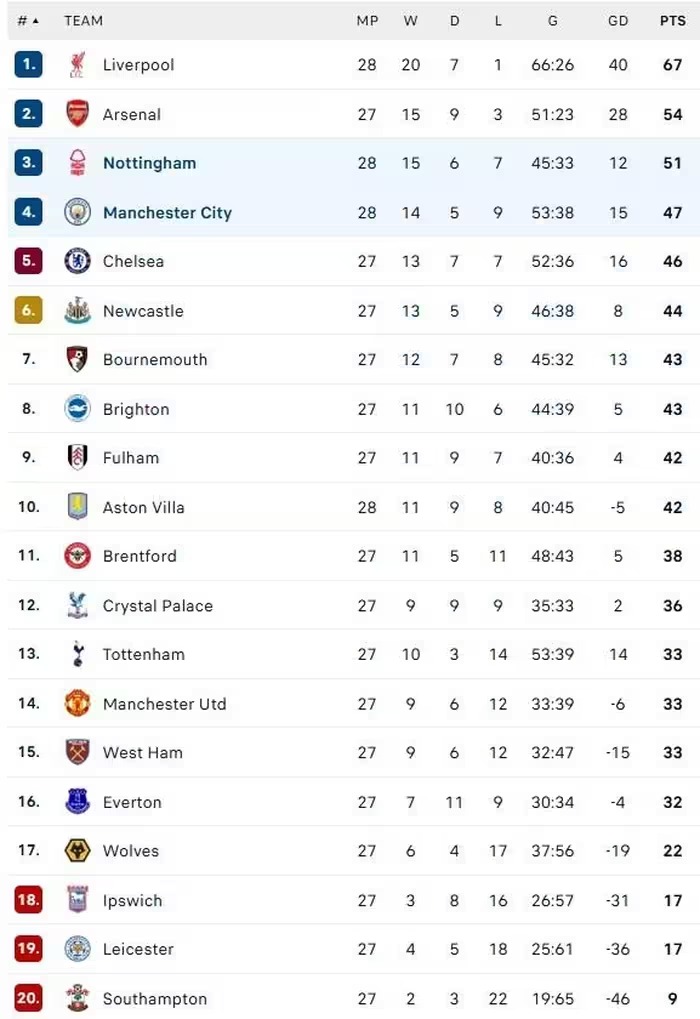
Task: Click the Everton club crest icon
Action: point(77,802)
